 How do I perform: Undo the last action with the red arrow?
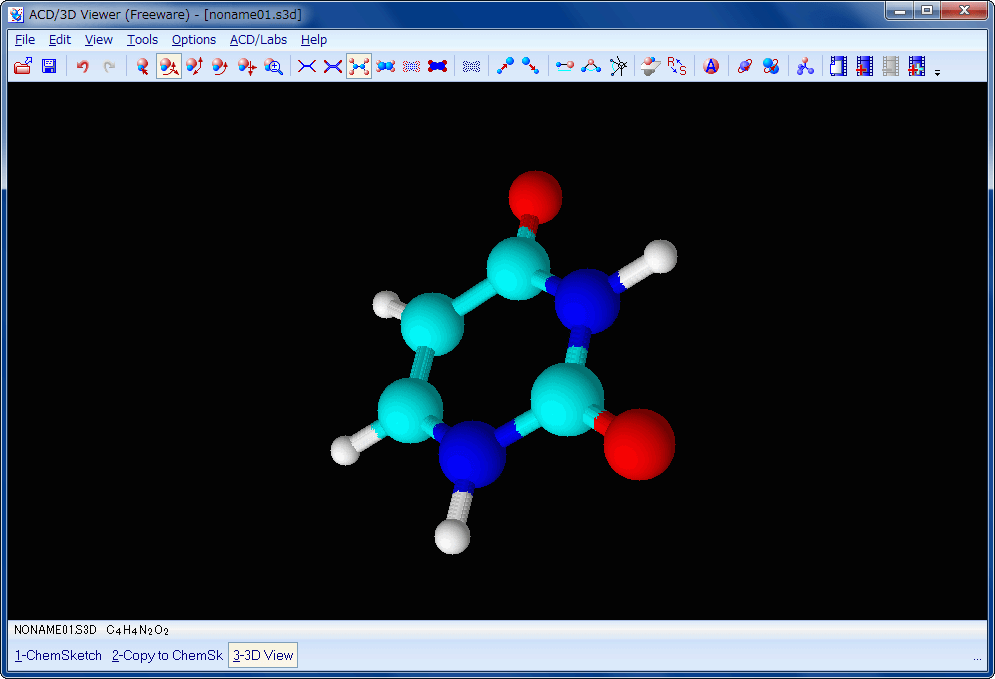[x=82, y=66]
